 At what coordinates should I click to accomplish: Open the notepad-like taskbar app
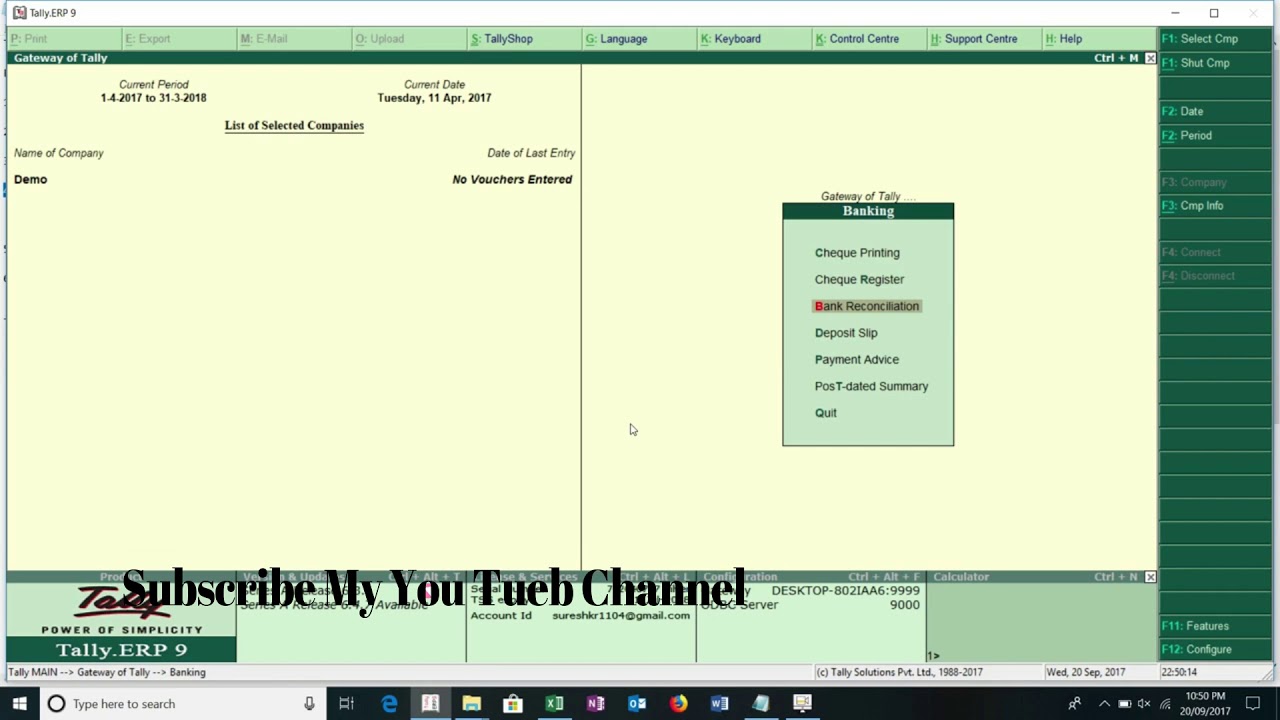pos(761,704)
